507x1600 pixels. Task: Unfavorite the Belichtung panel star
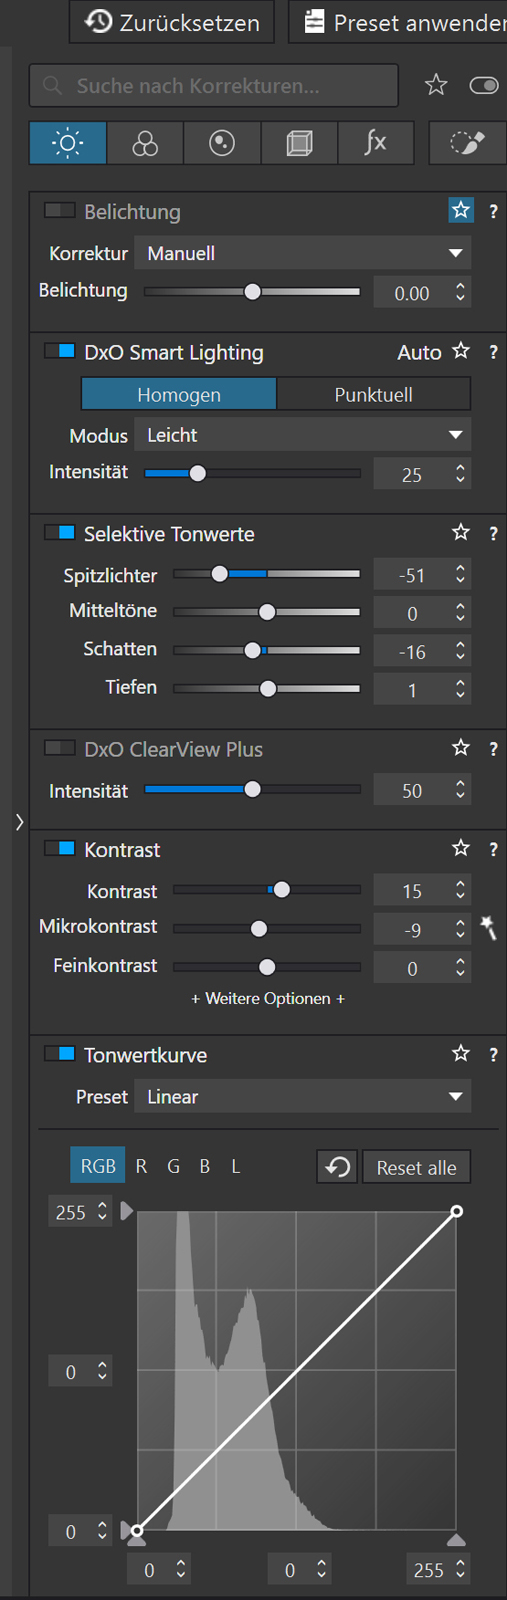pyautogui.click(x=460, y=210)
